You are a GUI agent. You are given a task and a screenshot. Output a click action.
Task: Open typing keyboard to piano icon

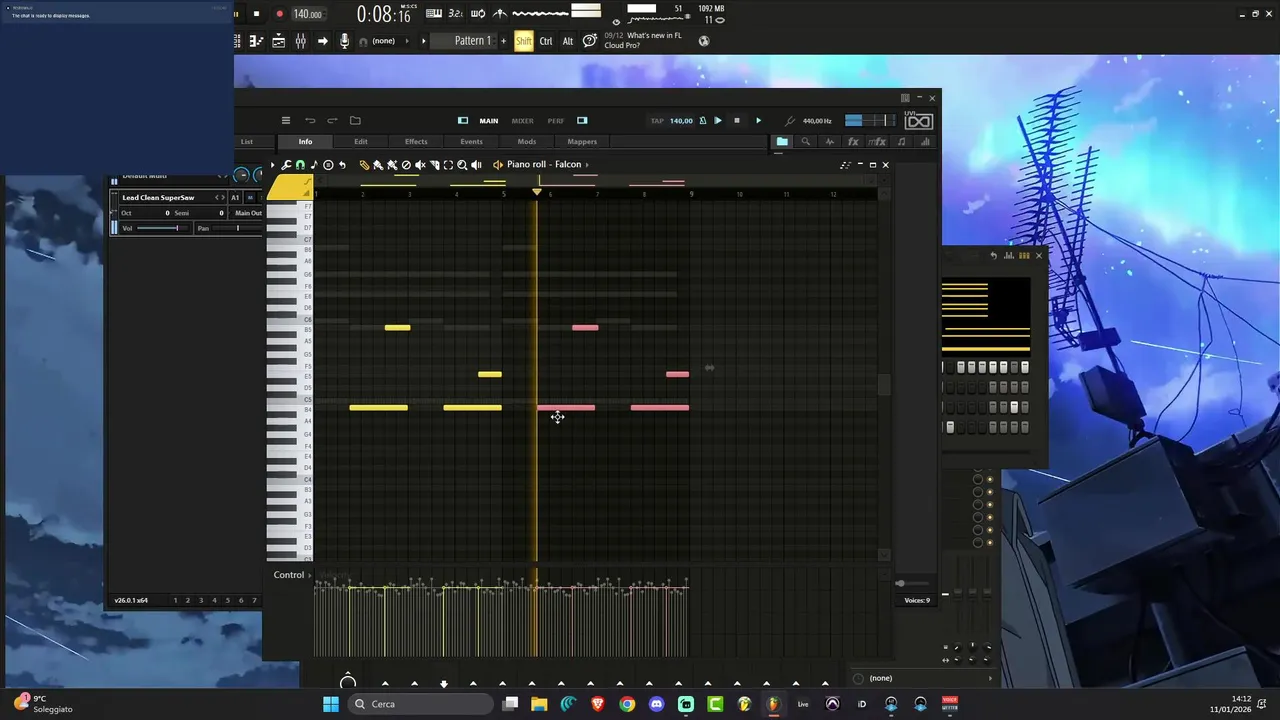coord(434,13)
